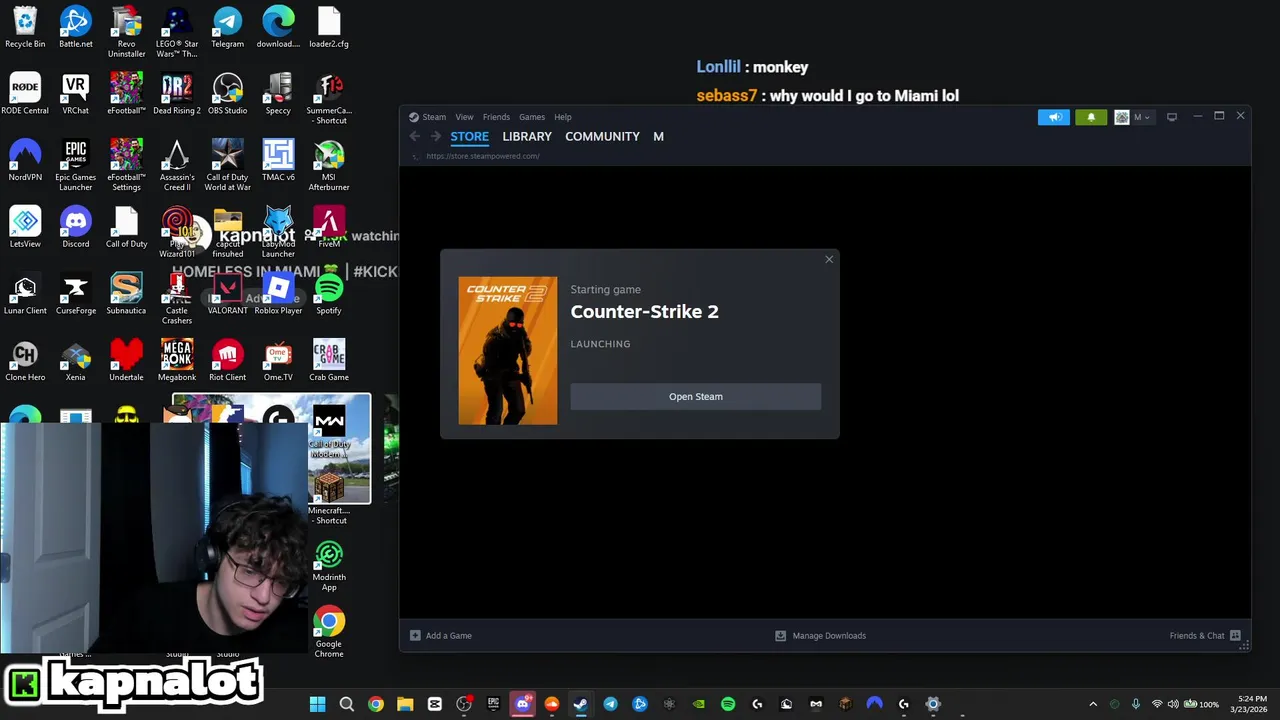This screenshot has width=1280, height=720.
Task: Open File Explorer from the taskbar
Action: 405,704
